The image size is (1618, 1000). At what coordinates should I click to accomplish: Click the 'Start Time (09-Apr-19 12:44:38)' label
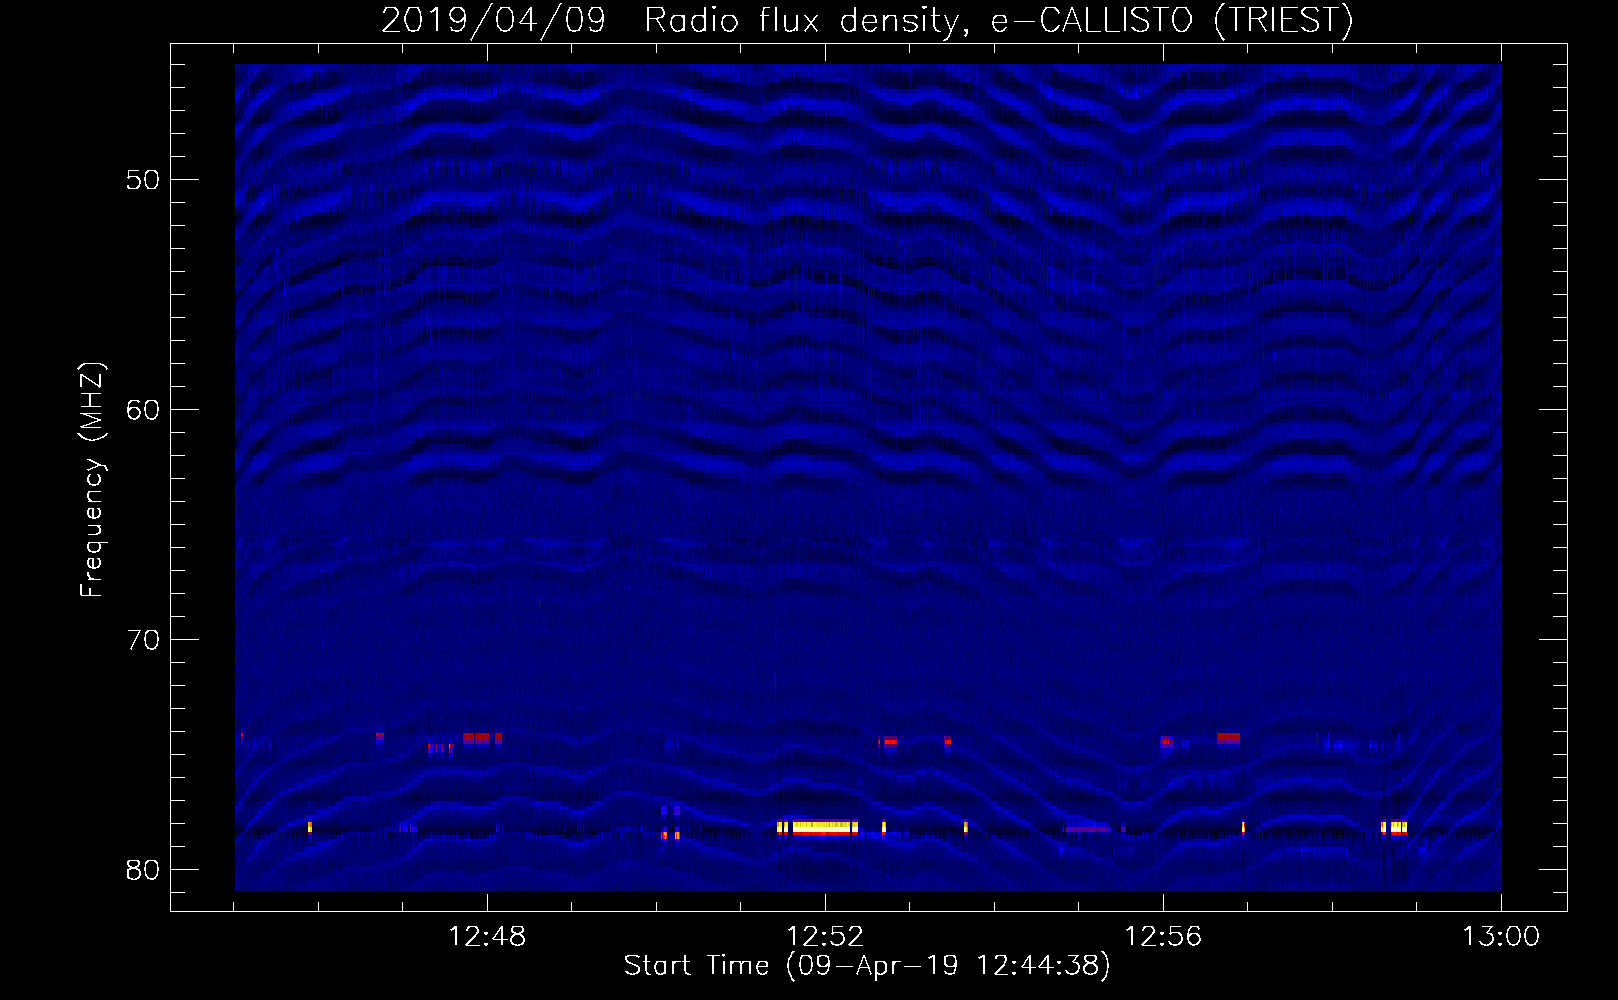tap(867, 965)
